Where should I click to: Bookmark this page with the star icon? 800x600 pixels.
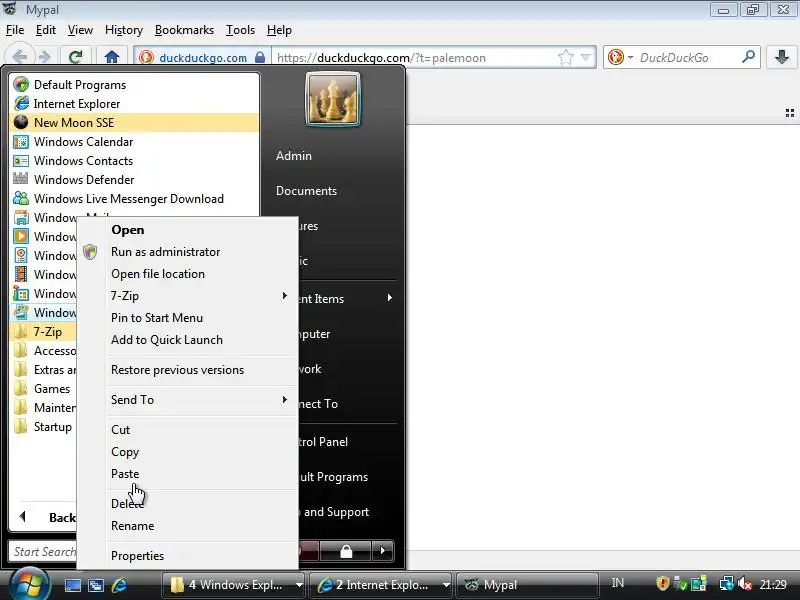(565, 57)
